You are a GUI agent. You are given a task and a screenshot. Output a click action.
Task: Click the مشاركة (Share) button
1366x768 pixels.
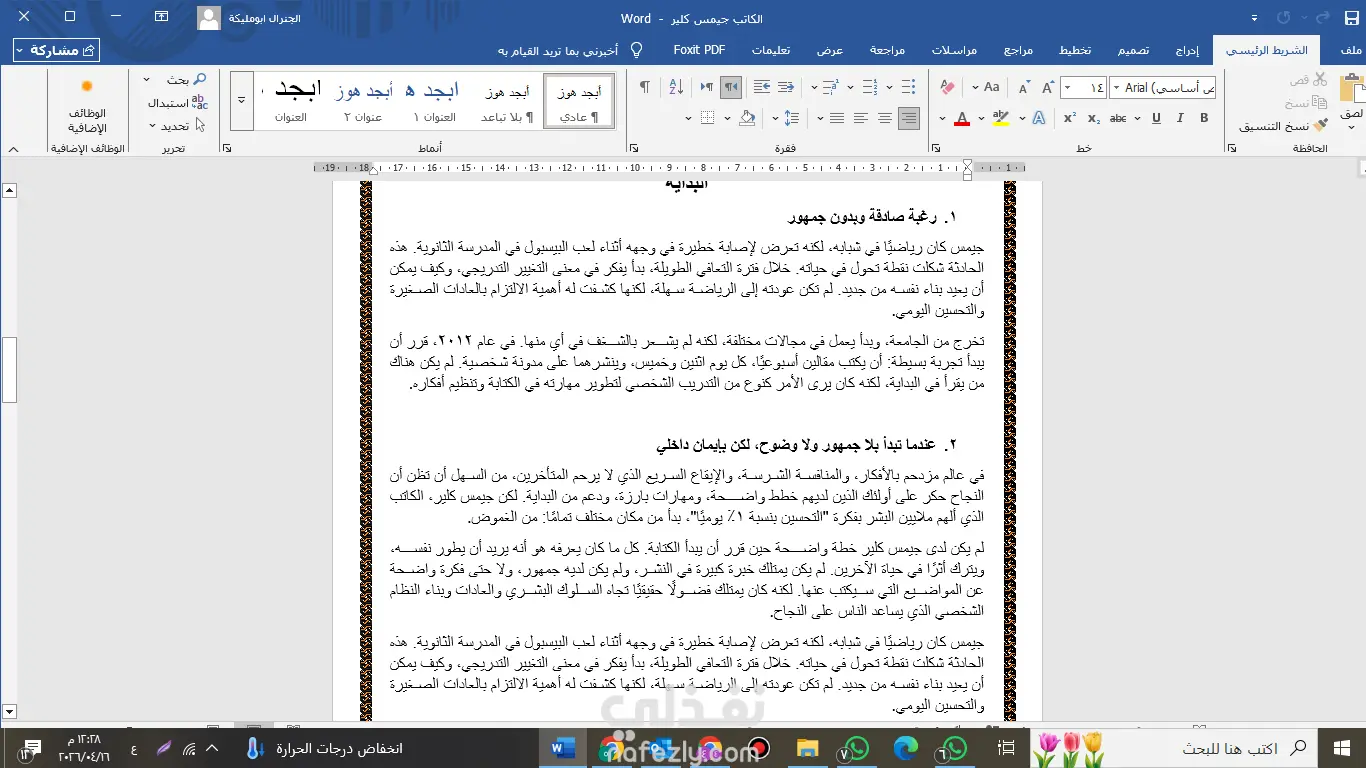point(57,50)
